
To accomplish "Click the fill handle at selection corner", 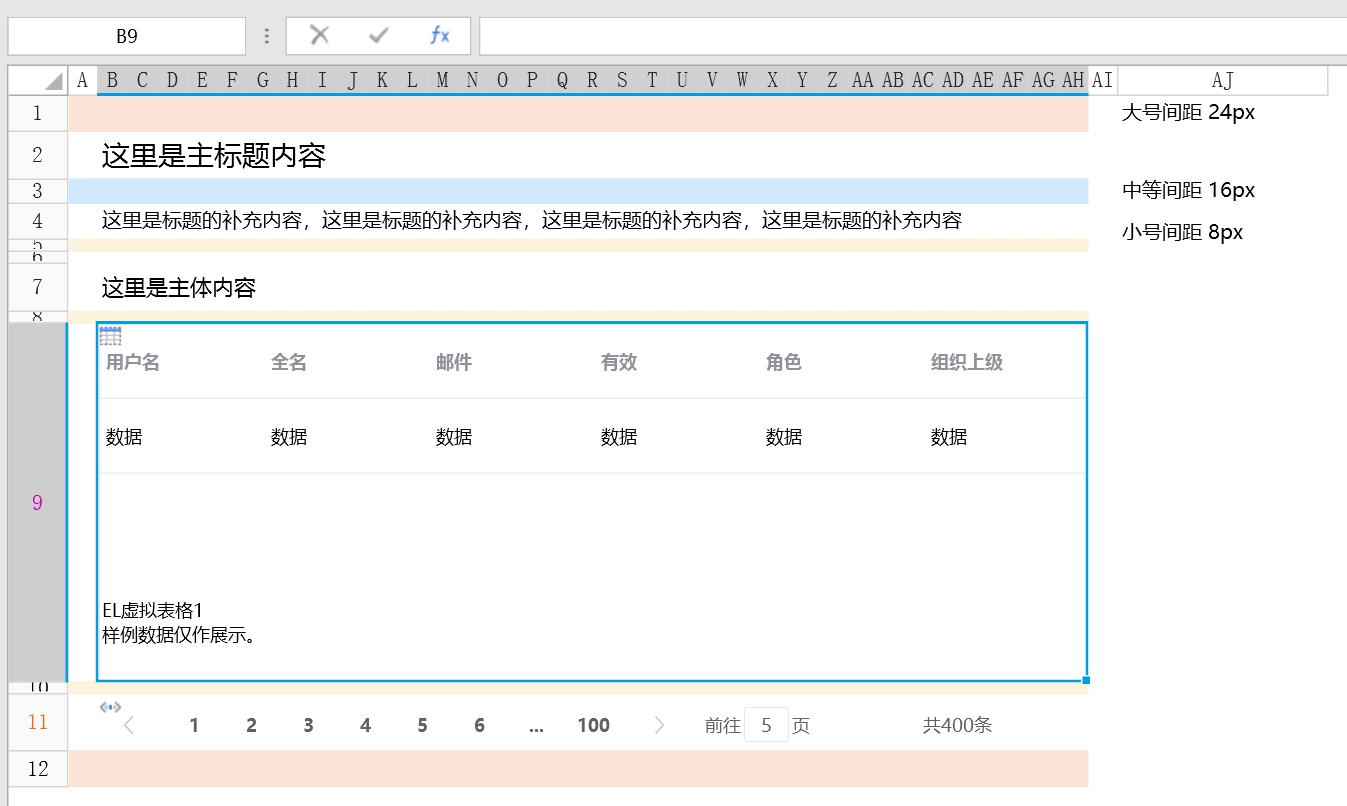I will pyautogui.click(x=1086, y=680).
